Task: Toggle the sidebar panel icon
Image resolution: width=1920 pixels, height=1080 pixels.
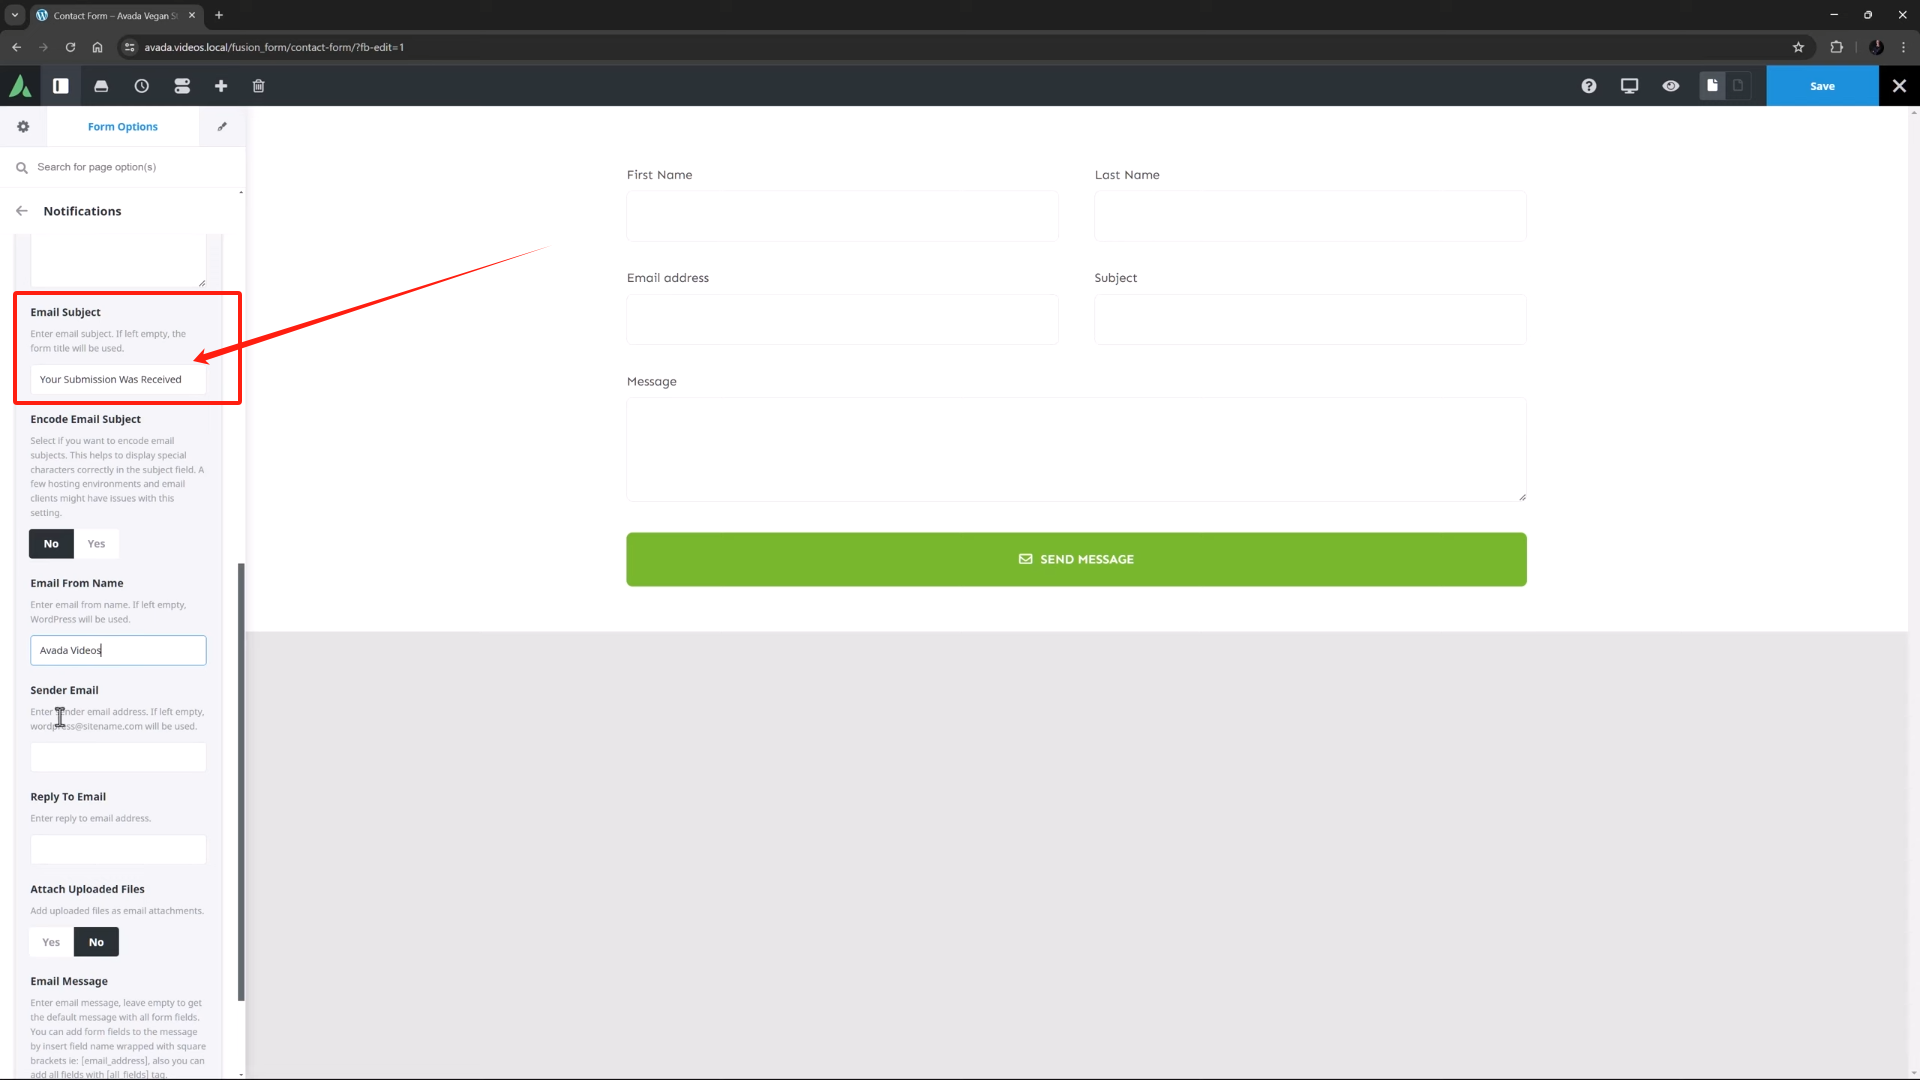Action: 61,86
